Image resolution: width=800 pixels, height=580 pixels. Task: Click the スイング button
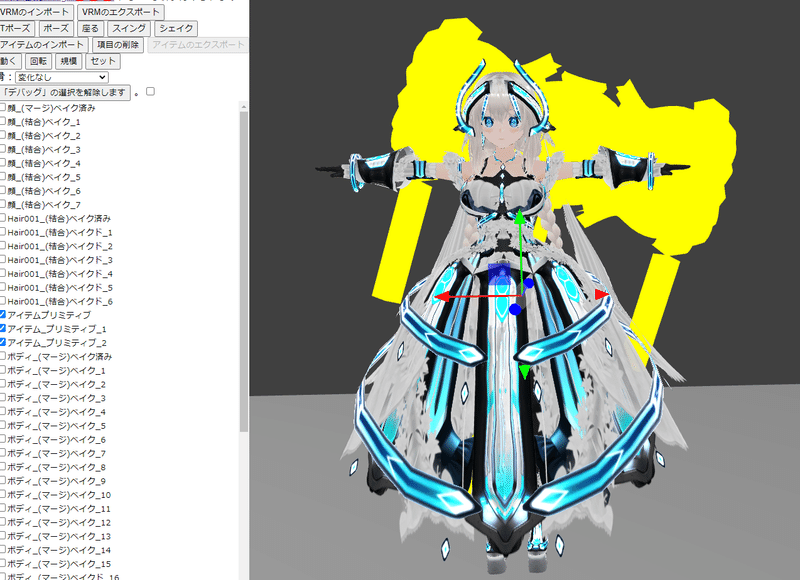(129, 28)
